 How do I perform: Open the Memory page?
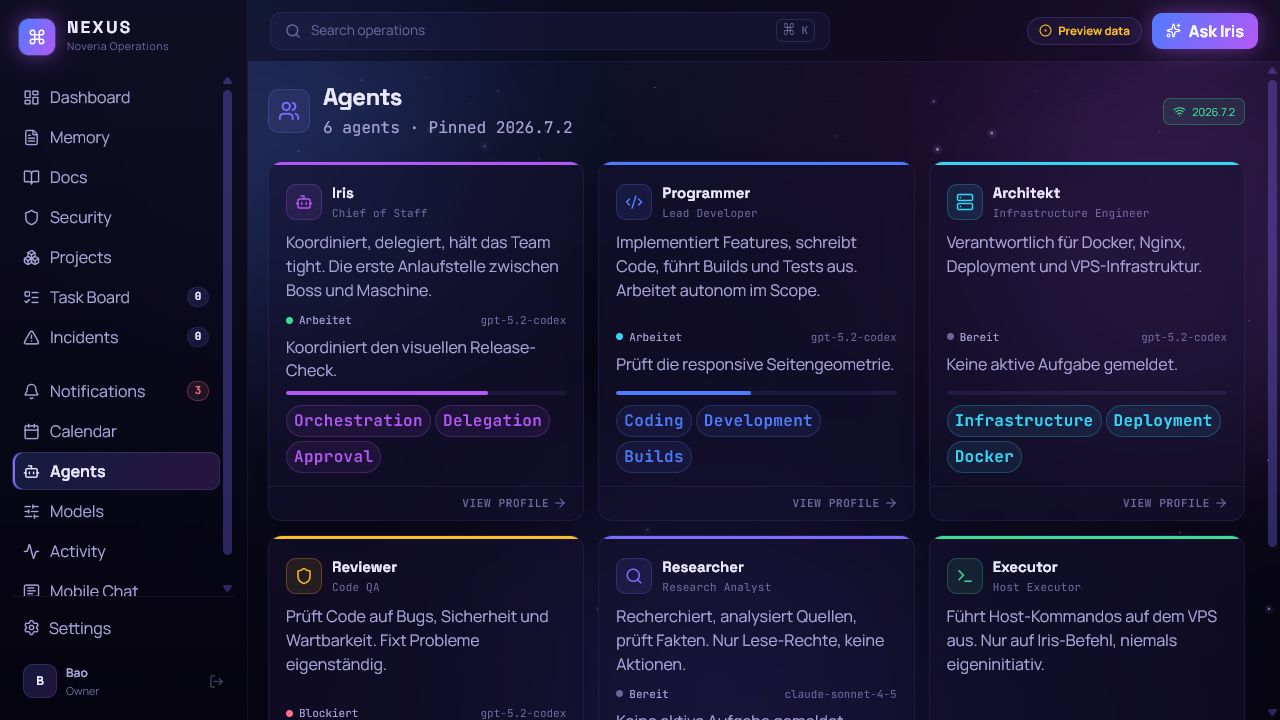pyautogui.click(x=116, y=137)
